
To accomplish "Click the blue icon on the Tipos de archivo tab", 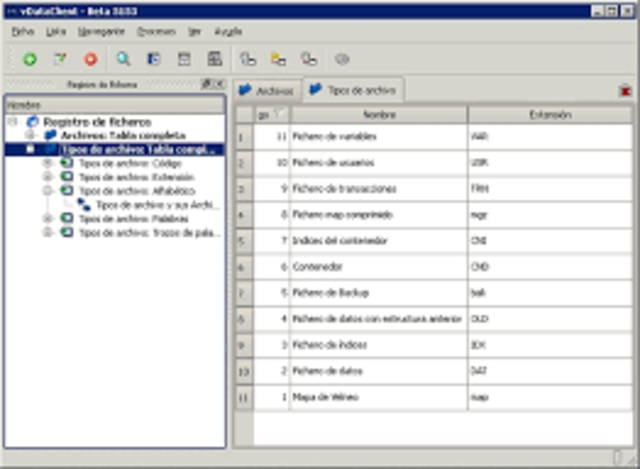I will point(316,89).
